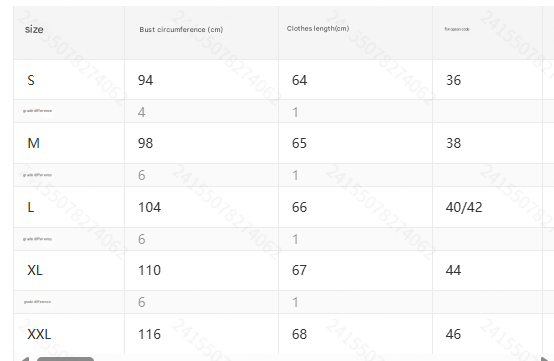Select the 40/42 European code cell
The width and height of the screenshot is (554, 361).
487,207
